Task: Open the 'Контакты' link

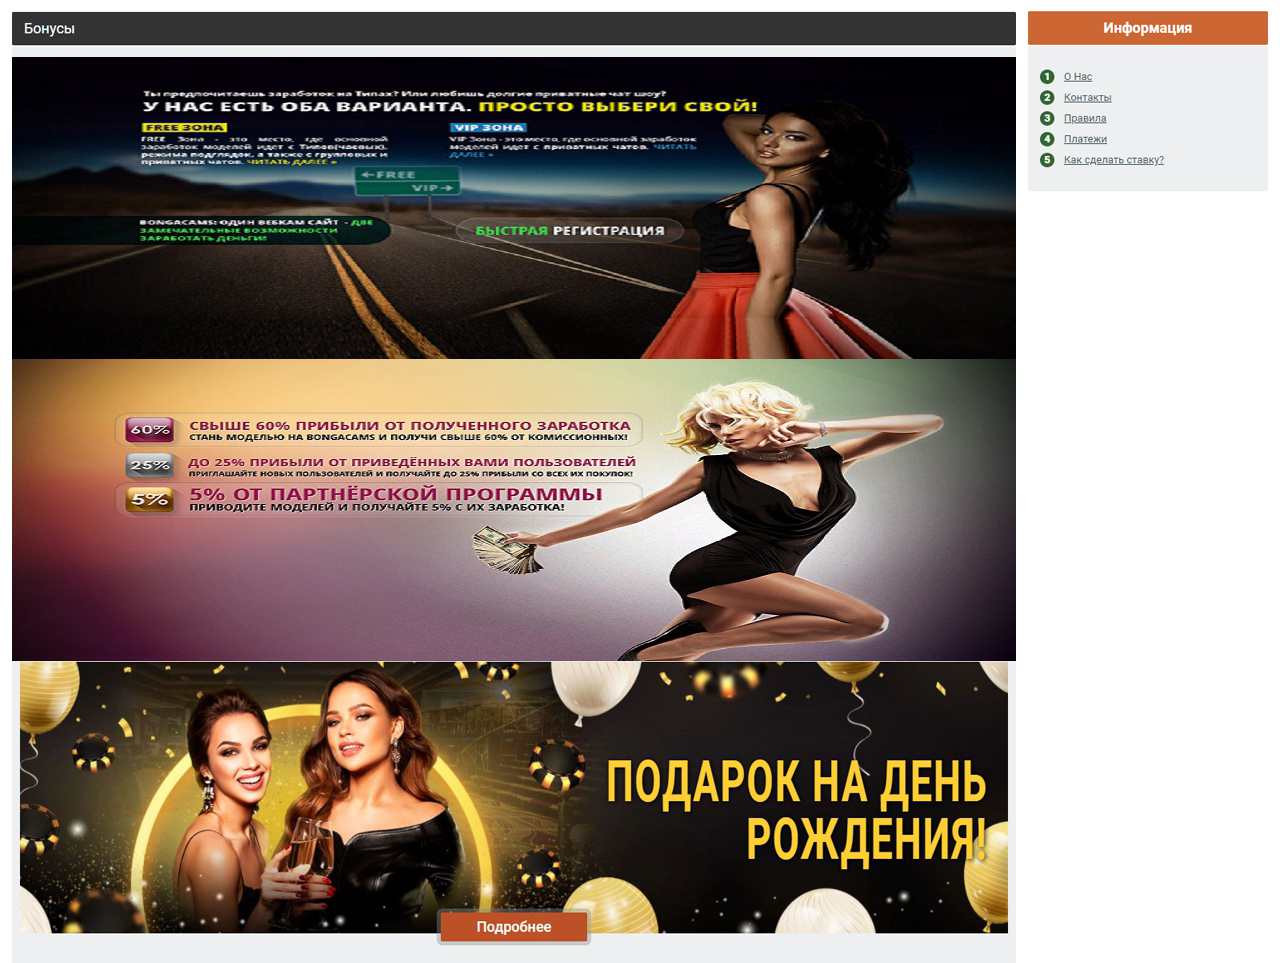Action: click(1087, 98)
